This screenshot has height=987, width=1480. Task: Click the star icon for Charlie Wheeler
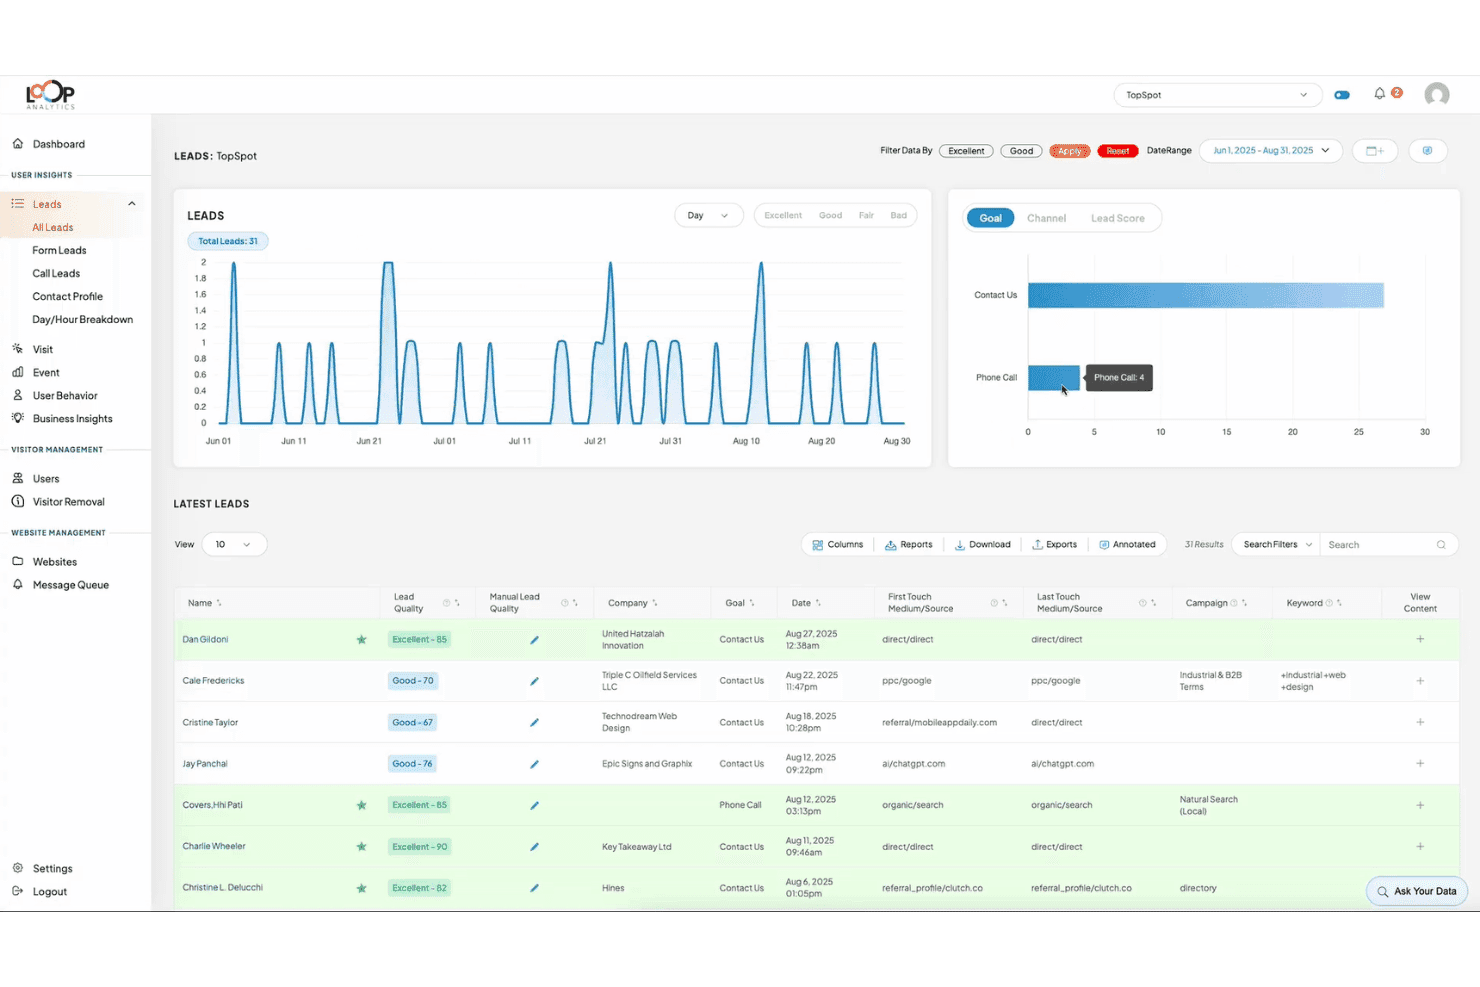pyautogui.click(x=362, y=847)
